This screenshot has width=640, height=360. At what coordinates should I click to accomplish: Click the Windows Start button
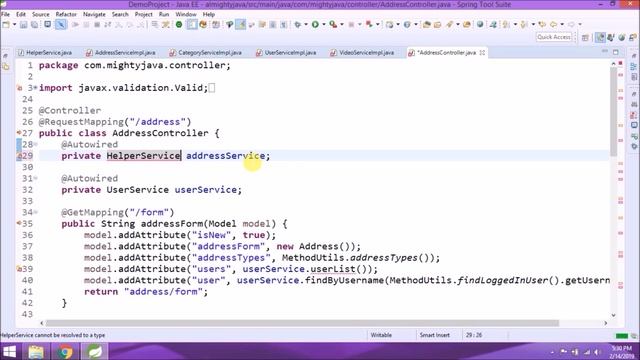pos(9,351)
